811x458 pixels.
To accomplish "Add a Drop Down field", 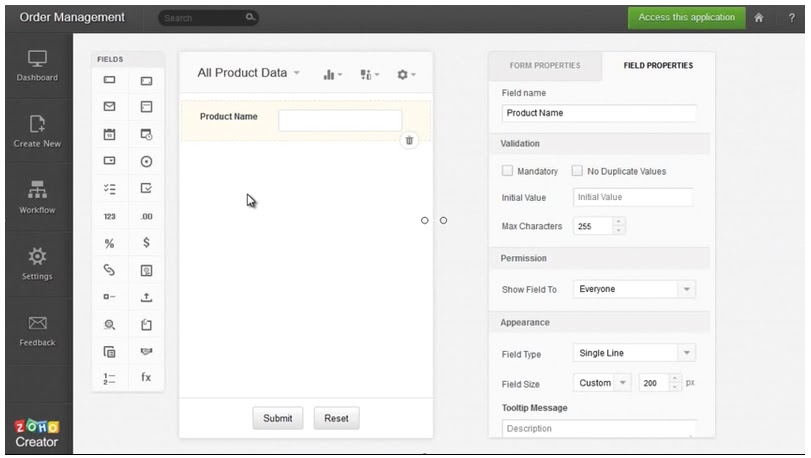I will [109, 161].
